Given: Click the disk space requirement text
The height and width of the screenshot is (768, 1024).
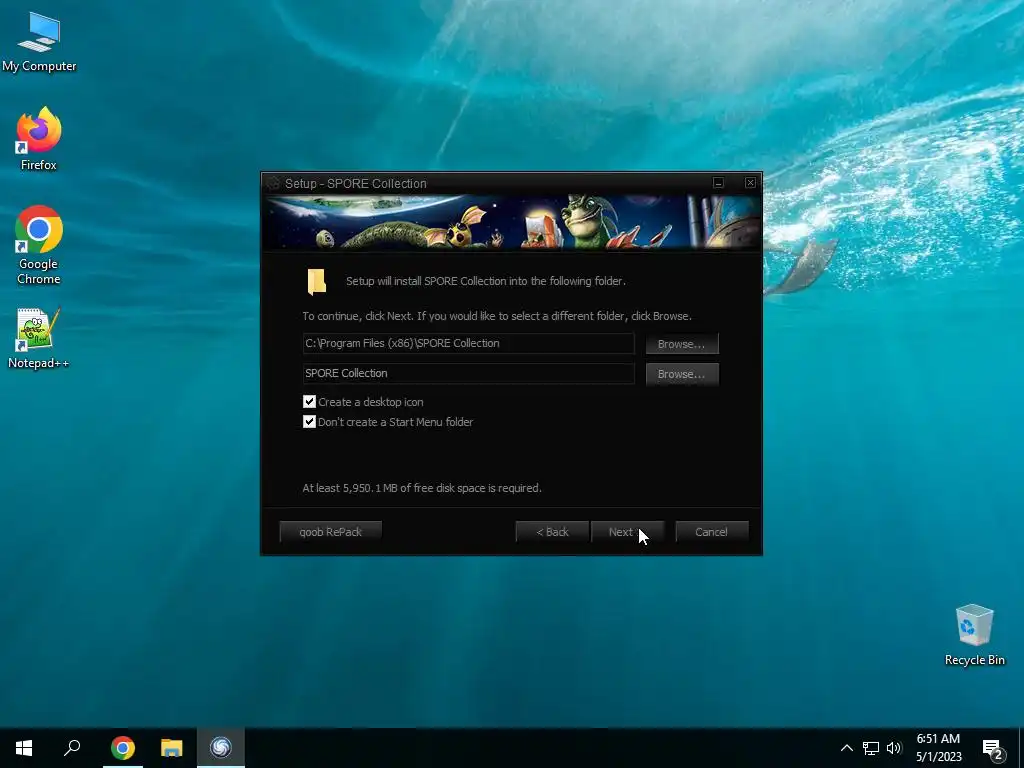Looking at the screenshot, I should click(x=422, y=488).
